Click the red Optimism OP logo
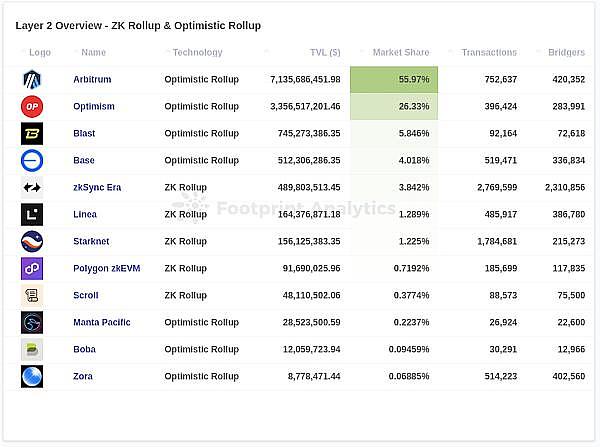 pyautogui.click(x=32, y=106)
